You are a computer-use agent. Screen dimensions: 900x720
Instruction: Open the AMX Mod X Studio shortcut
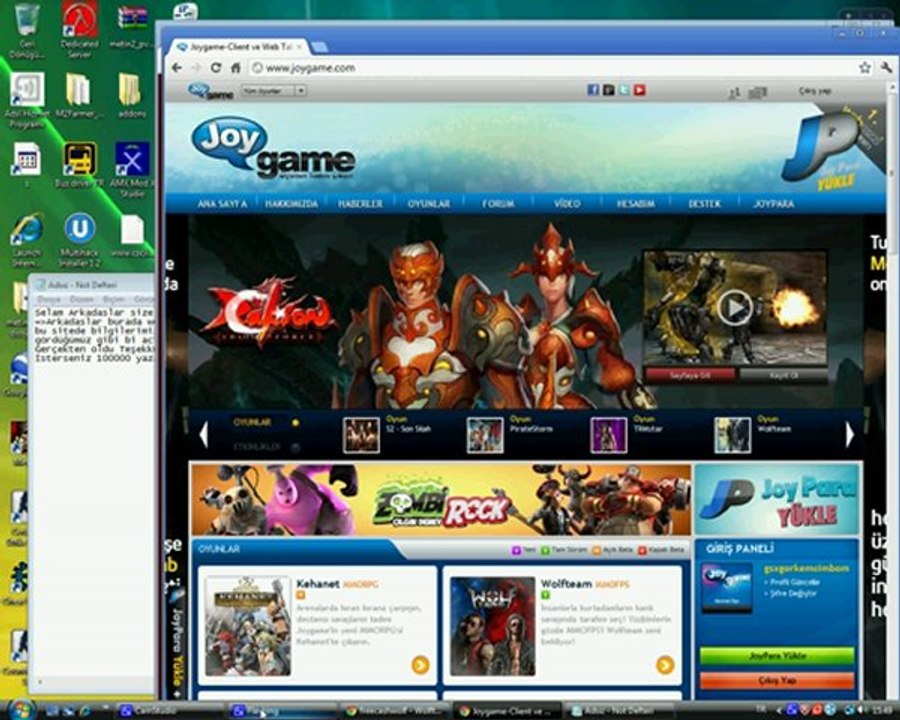tap(132, 170)
